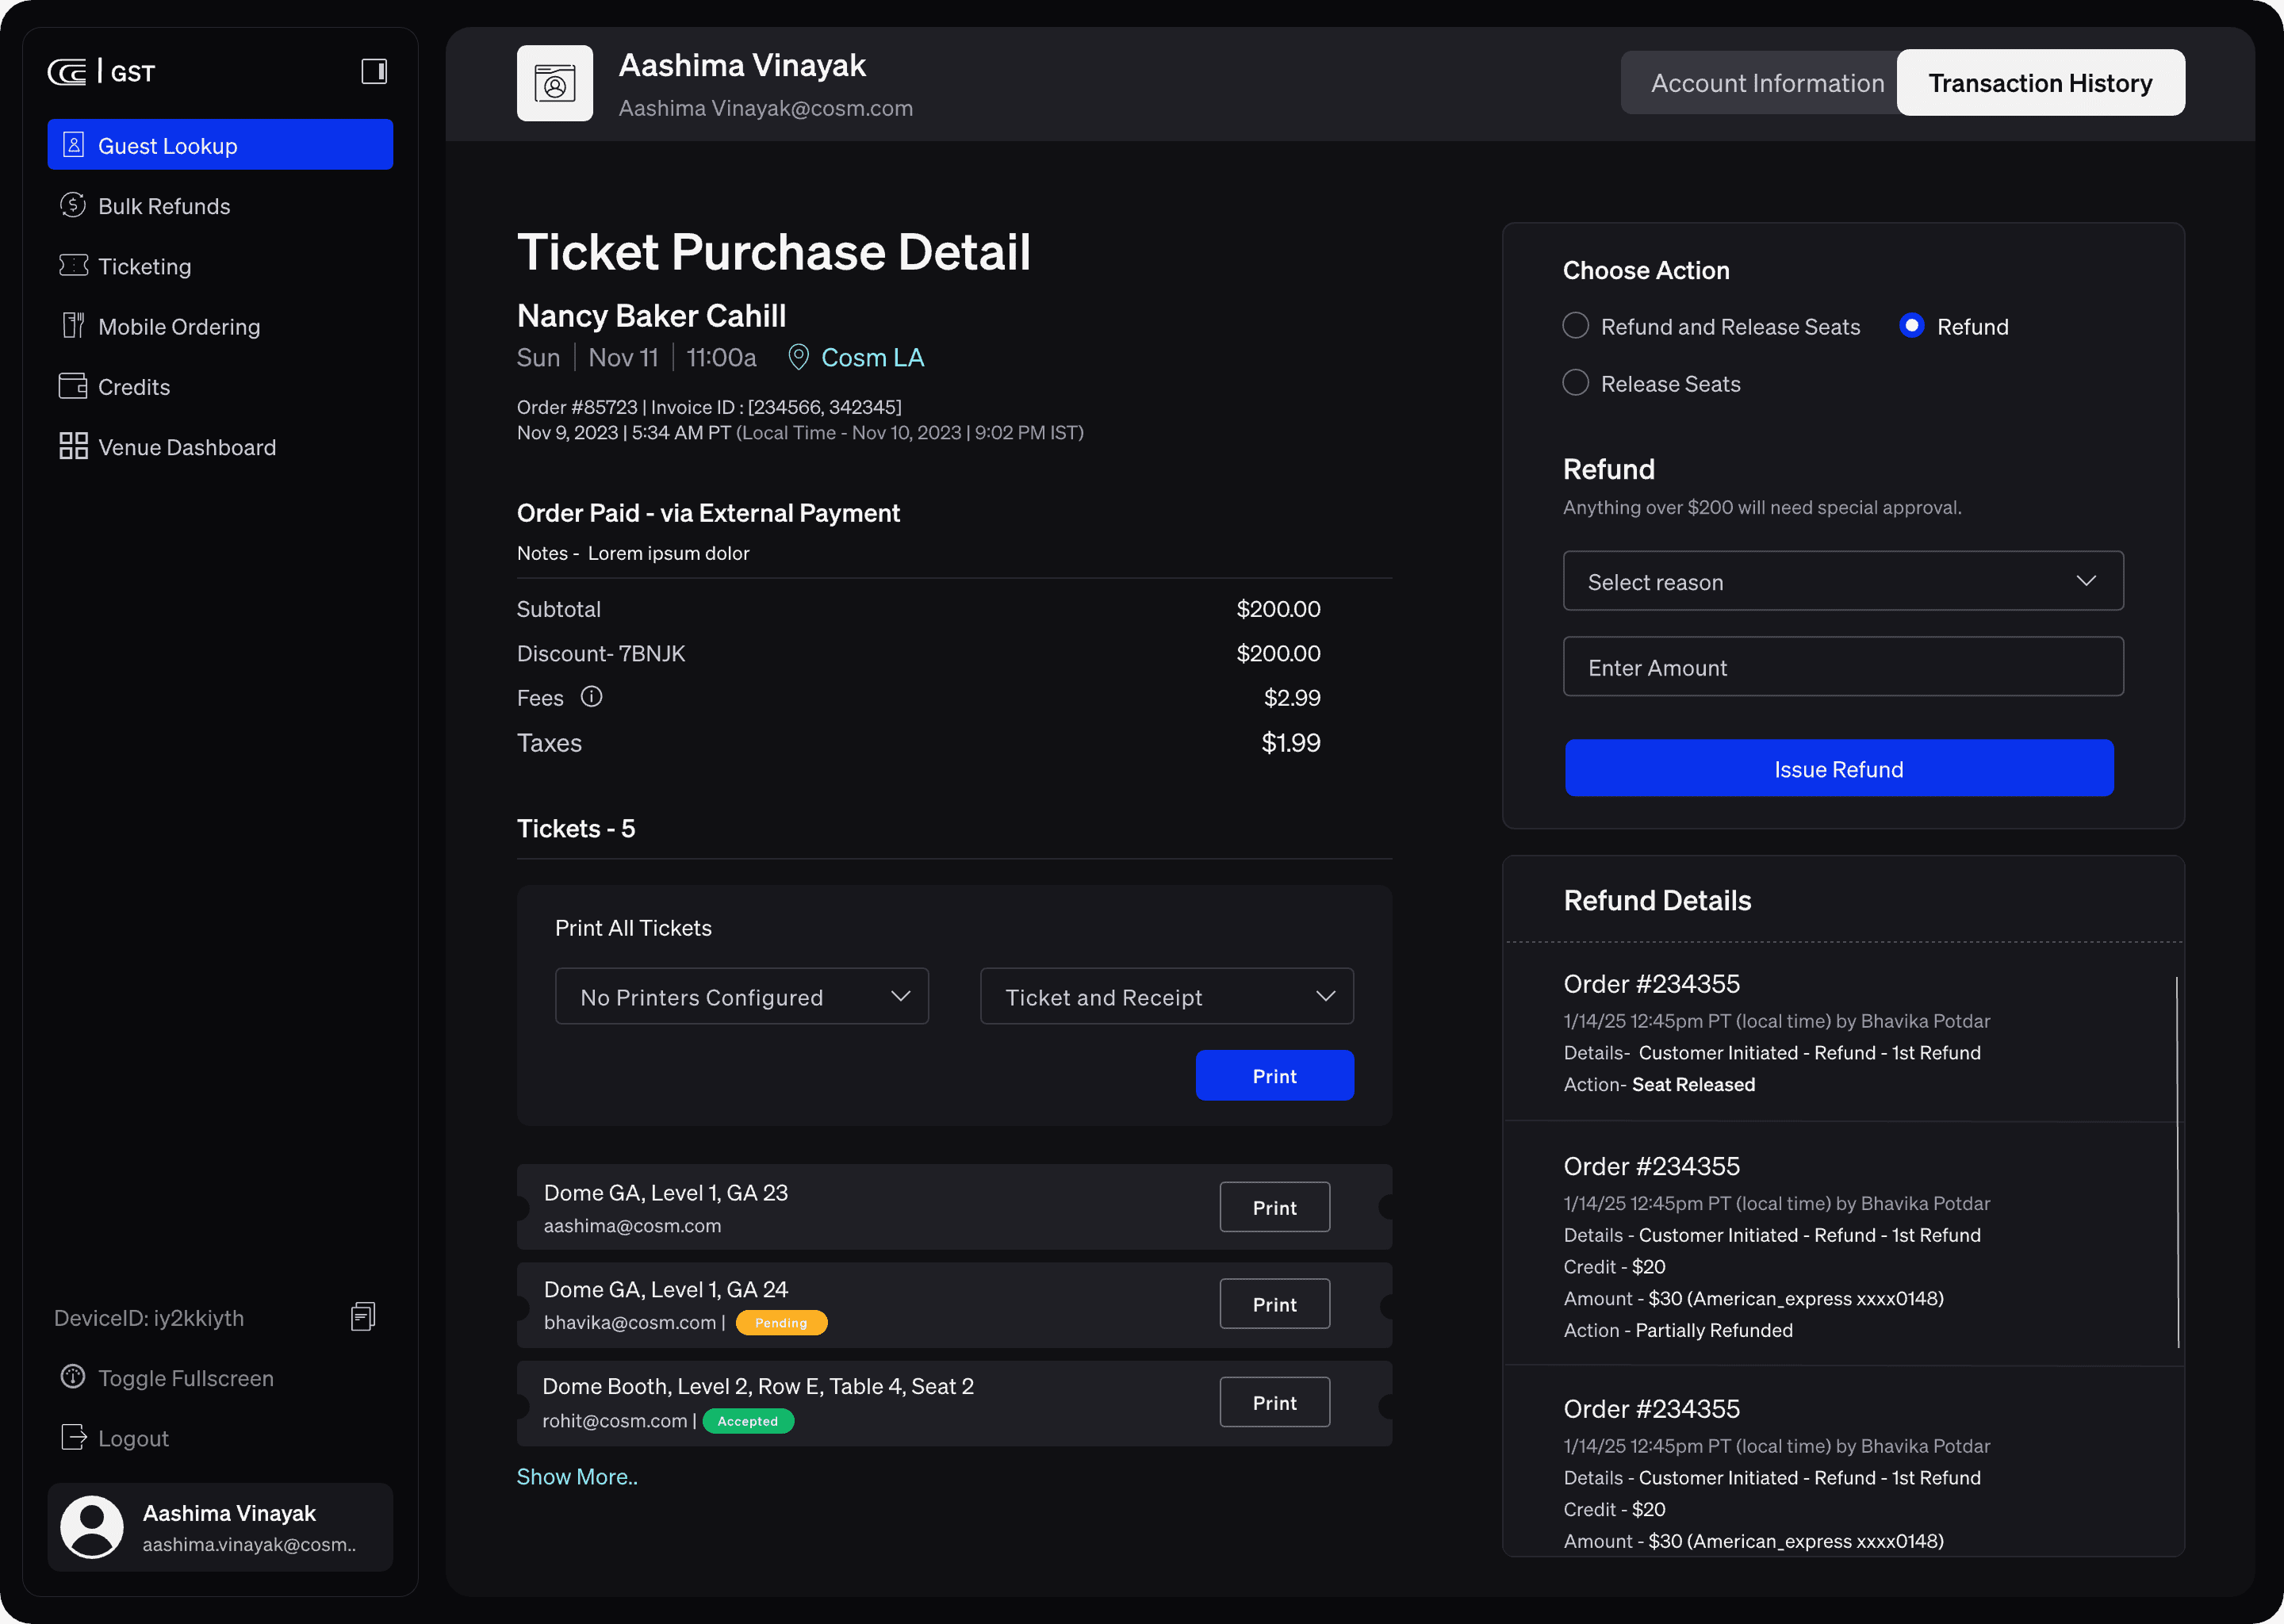Click the Mobile Ordering icon
This screenshot has width=2284, height=1624.
pyautogui.click(x=73, y=325)
